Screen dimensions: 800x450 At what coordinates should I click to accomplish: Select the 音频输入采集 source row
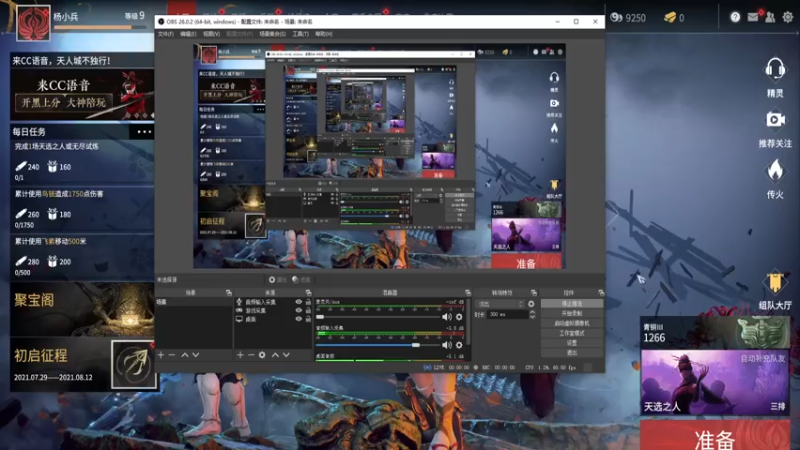[272, 302]
